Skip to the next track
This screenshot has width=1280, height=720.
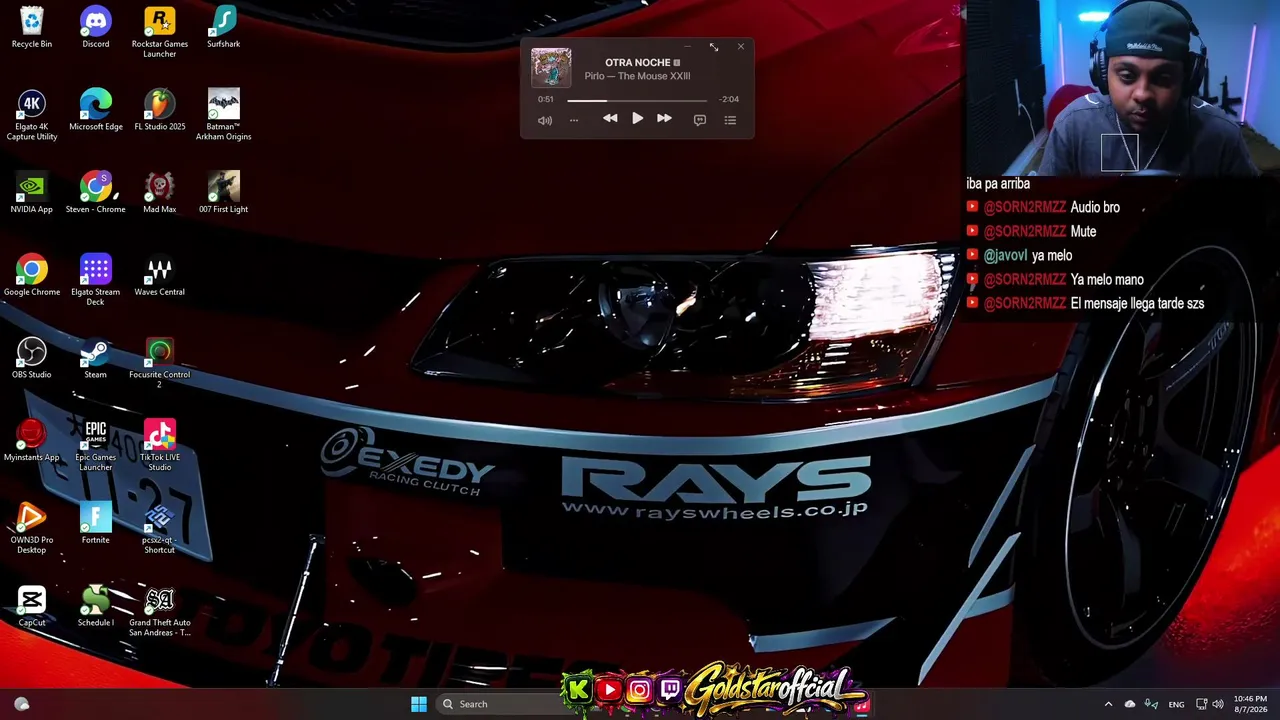[664, 118]
